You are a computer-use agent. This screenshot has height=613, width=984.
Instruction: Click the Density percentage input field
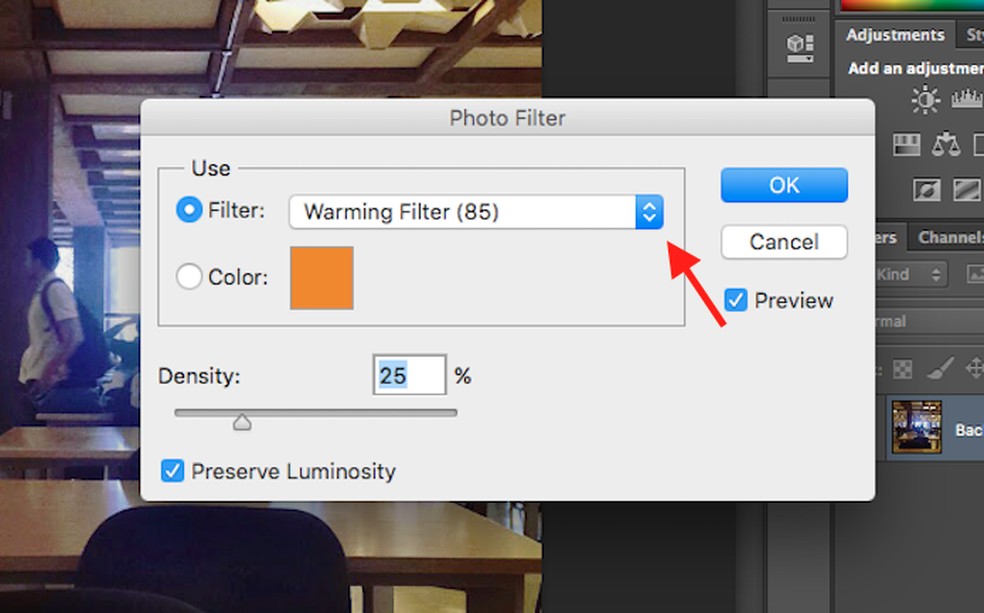tap(409, 376)
